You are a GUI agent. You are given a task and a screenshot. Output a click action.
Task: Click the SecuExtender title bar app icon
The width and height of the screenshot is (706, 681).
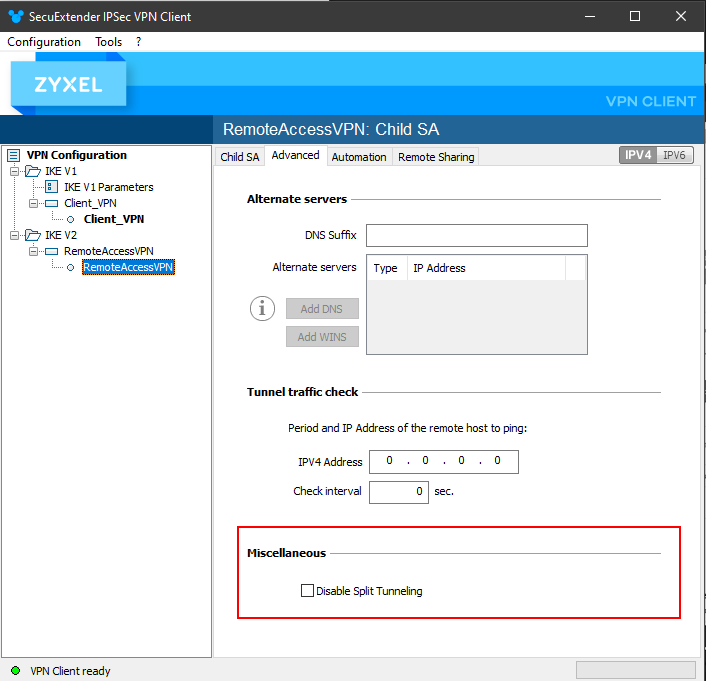click(x=14, y=17)
